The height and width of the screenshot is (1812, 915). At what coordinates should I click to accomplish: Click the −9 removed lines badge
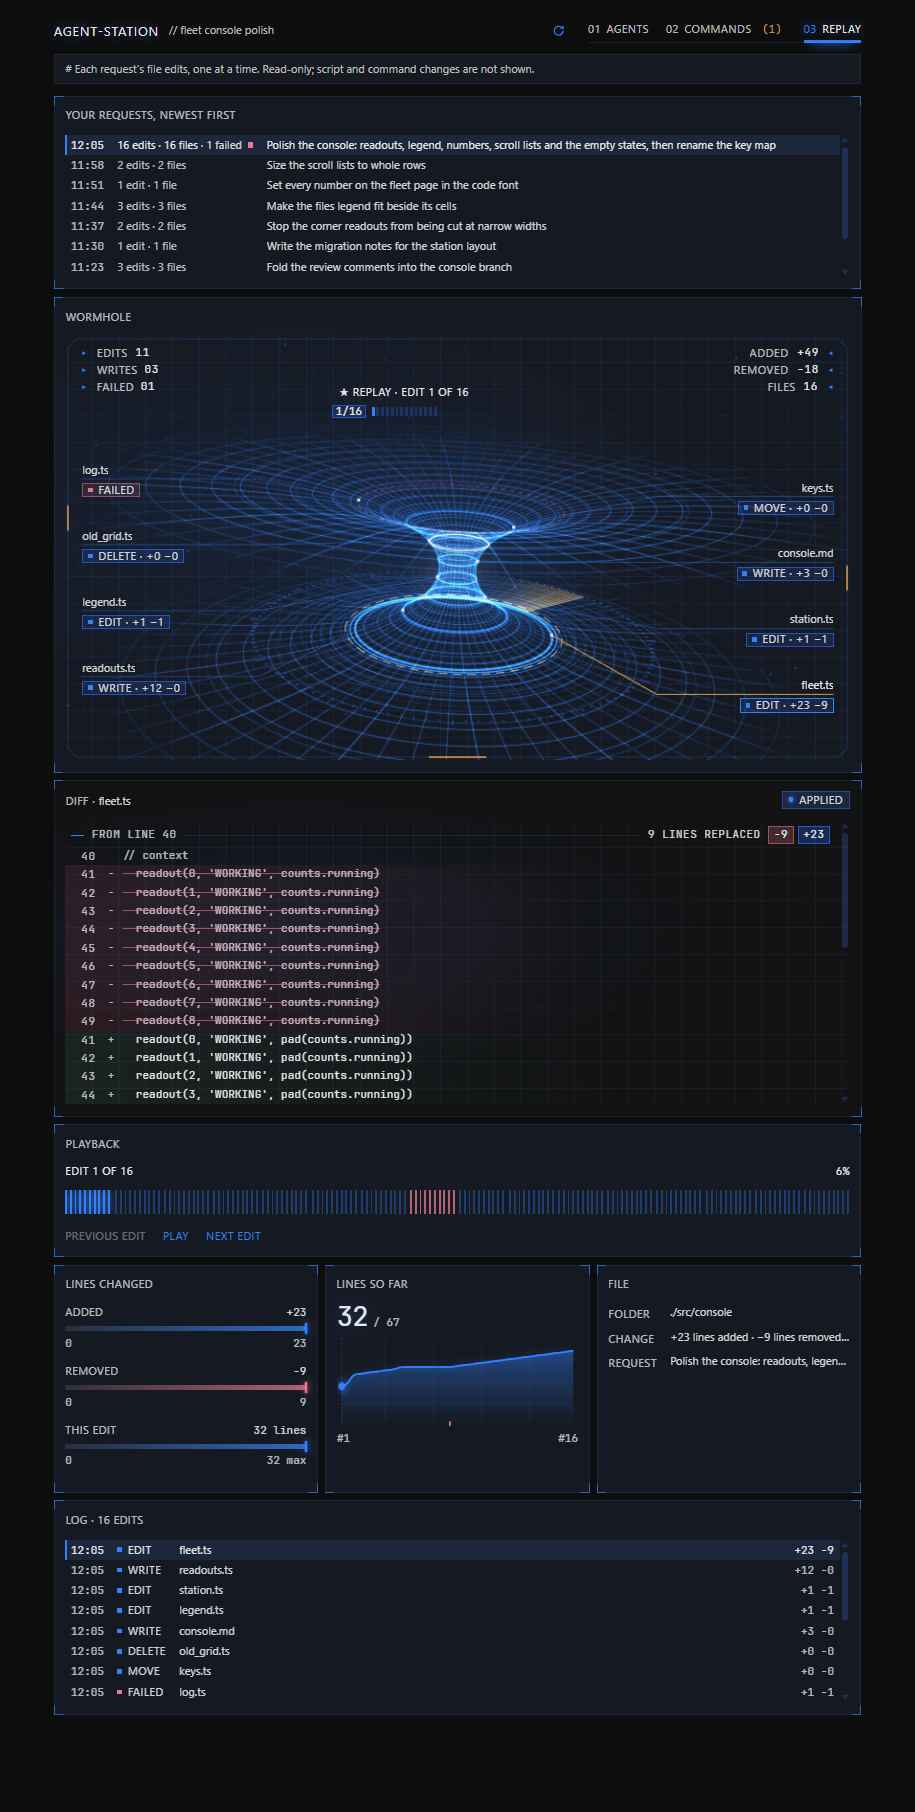pos(781,834)
